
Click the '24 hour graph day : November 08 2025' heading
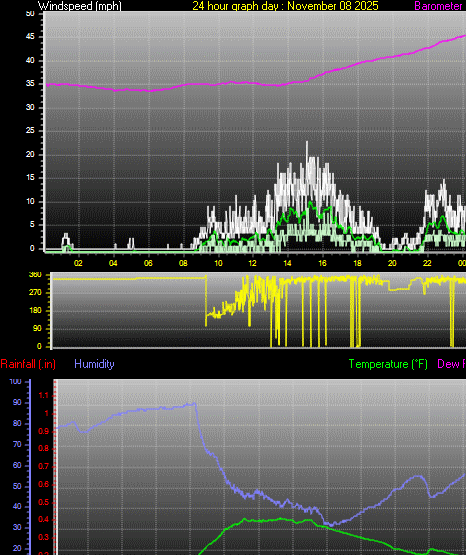[285, 6]
